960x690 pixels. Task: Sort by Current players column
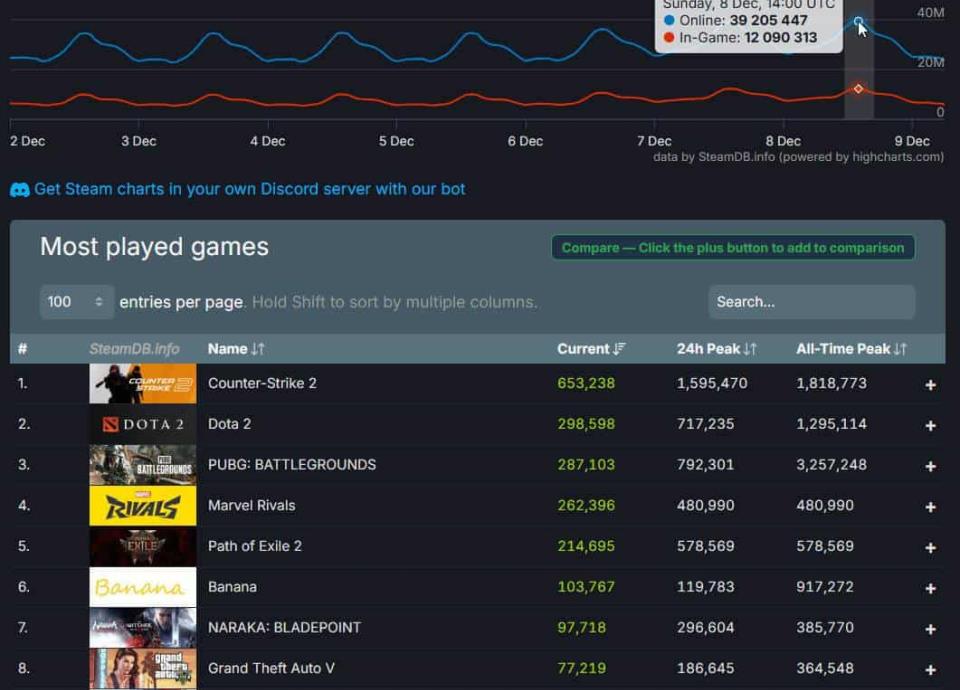tap(590, 349)
